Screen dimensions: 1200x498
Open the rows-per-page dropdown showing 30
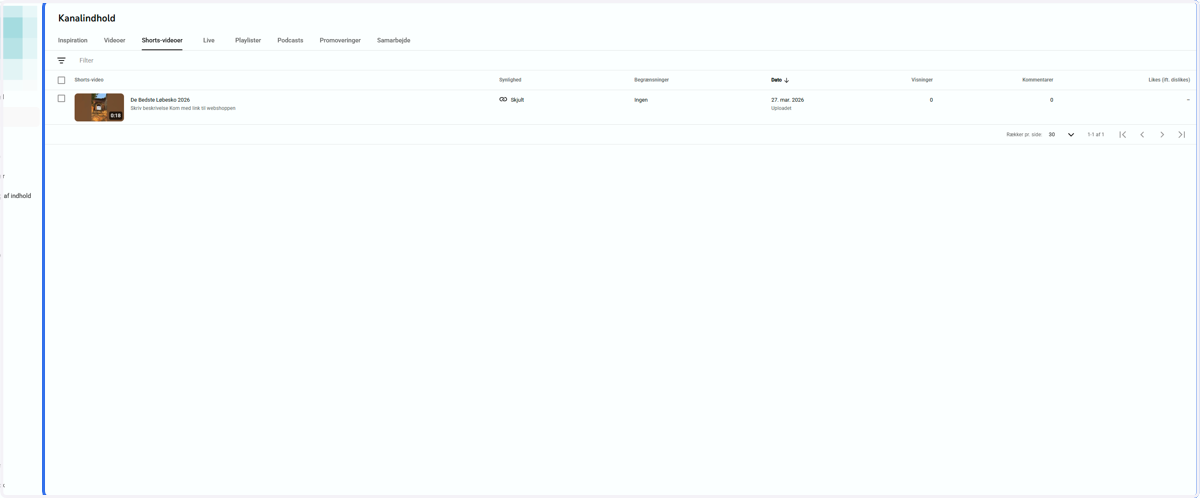tap(1061, 134)
